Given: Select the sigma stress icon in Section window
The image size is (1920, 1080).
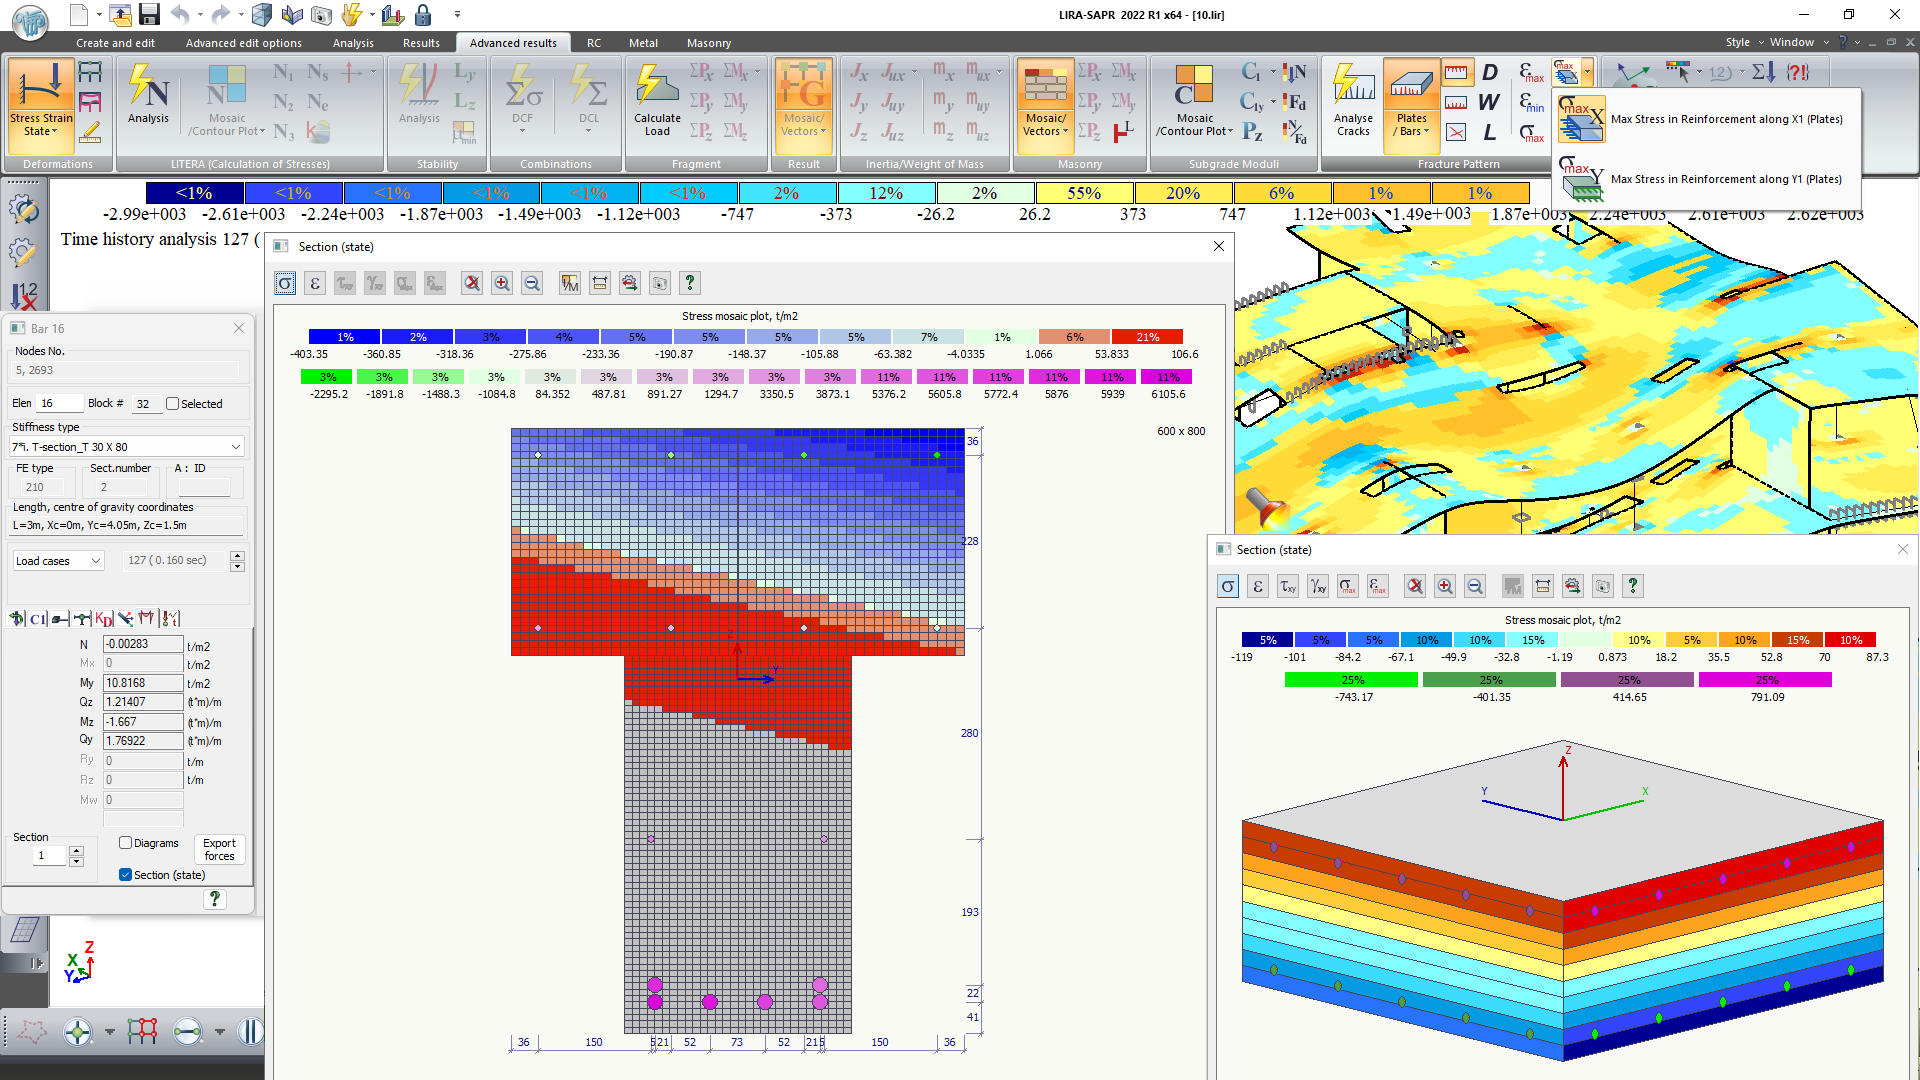Looking at the screenshot, I should 285,283.
